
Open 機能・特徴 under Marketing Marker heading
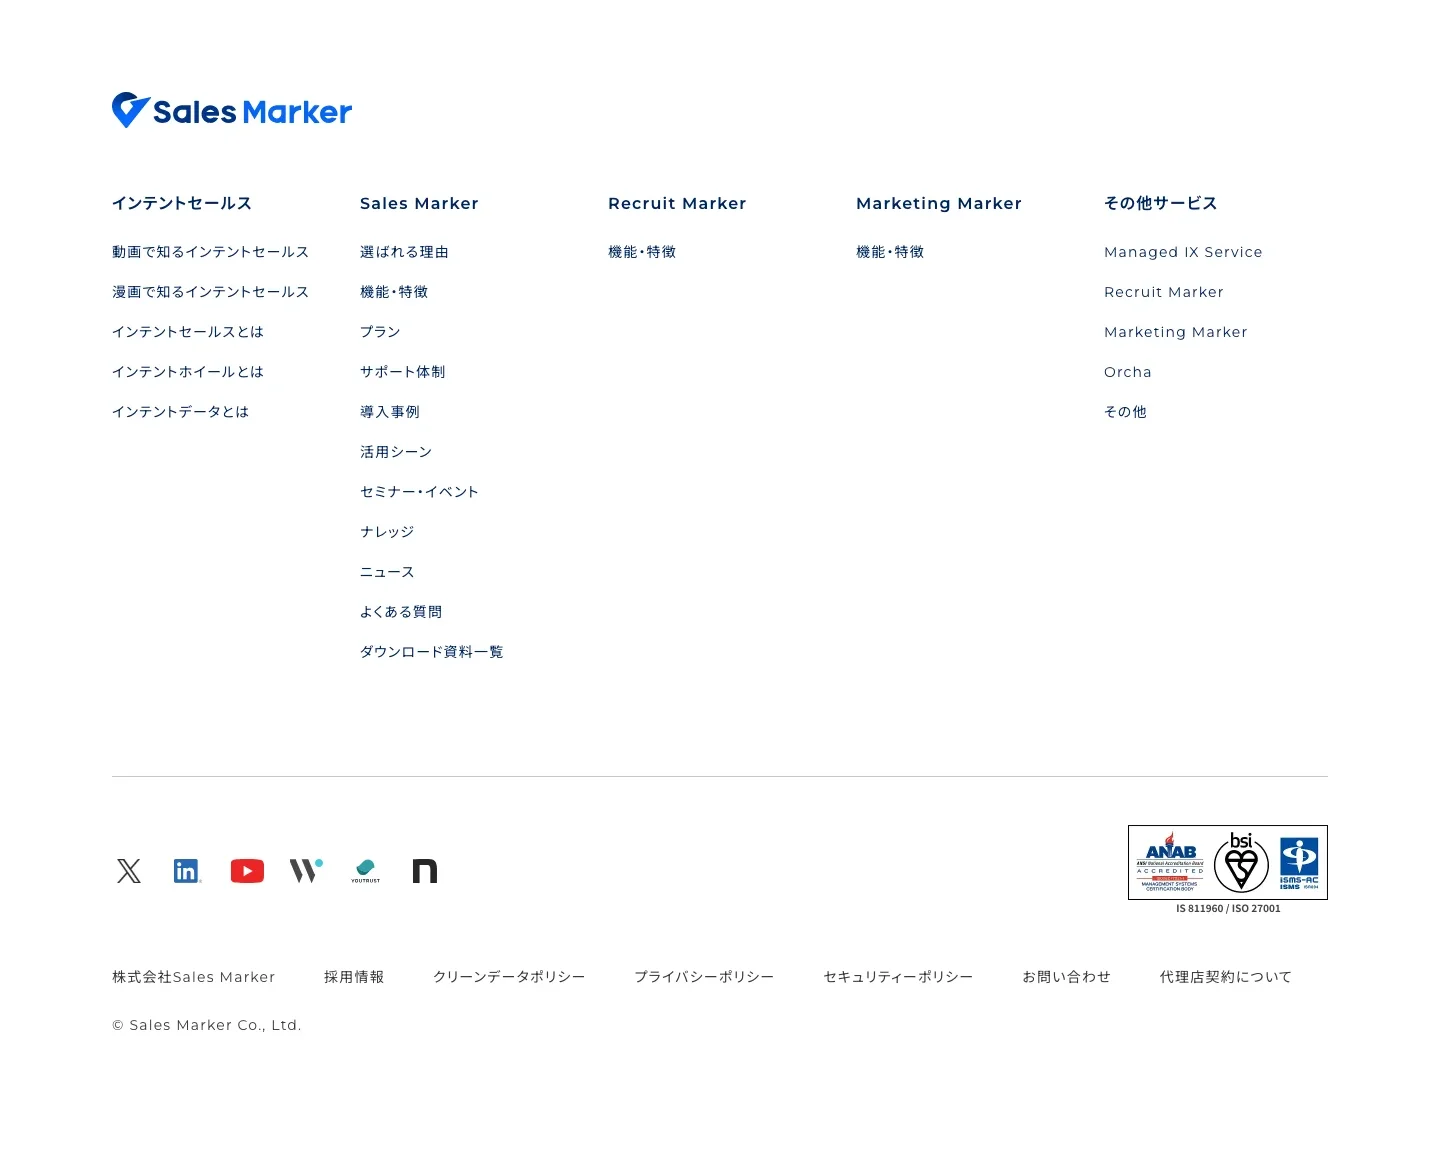[890, 252]
